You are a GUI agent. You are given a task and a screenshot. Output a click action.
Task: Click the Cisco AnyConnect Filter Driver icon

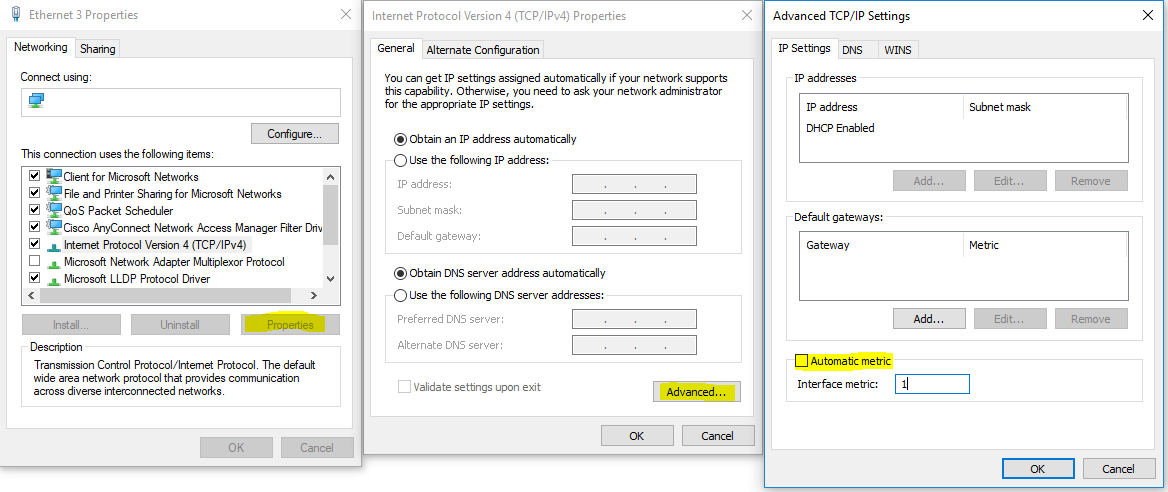pos(53,228)
